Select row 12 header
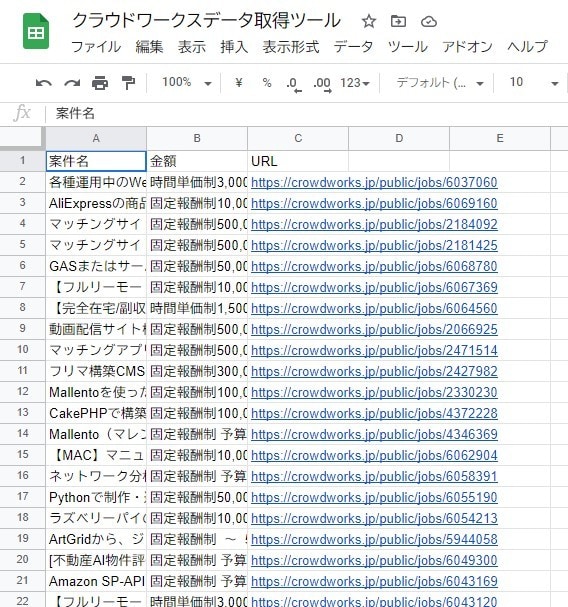The width and height of the screenshot is (568, 607). point(22,392)
